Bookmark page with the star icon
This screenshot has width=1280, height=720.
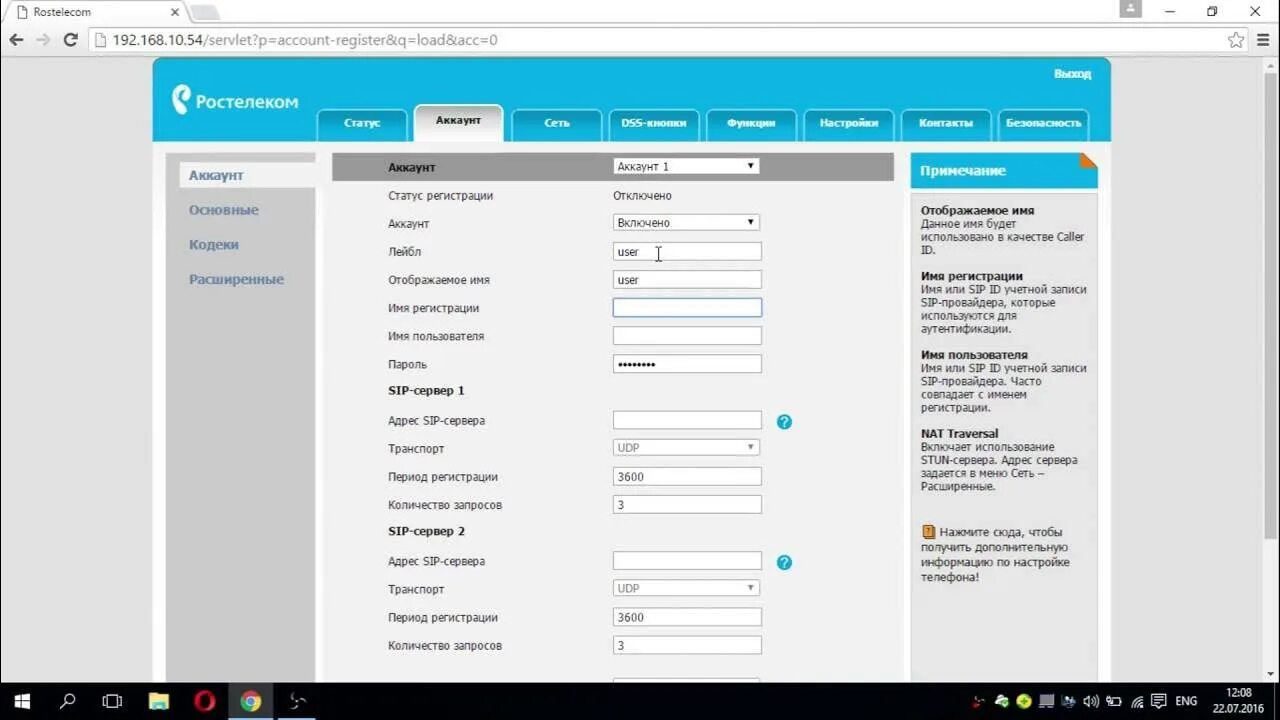pos(1236,40)
